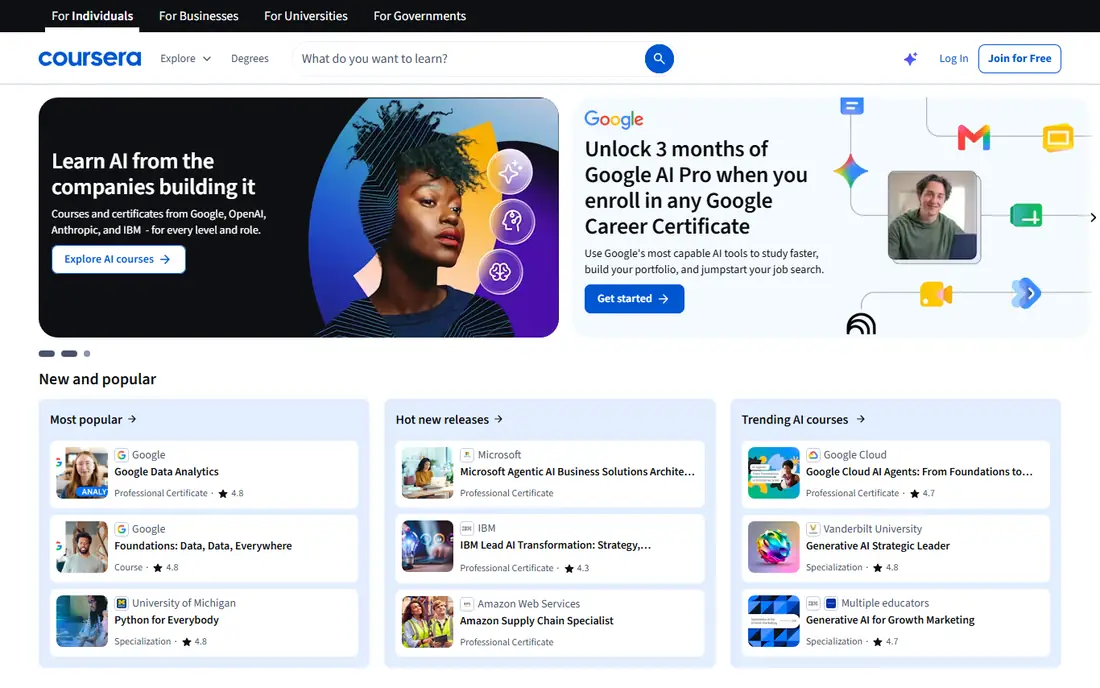Click Vanderbilt University logo icon
The height and width of the screenshot is (688, 1100).
tap(812, 529)
